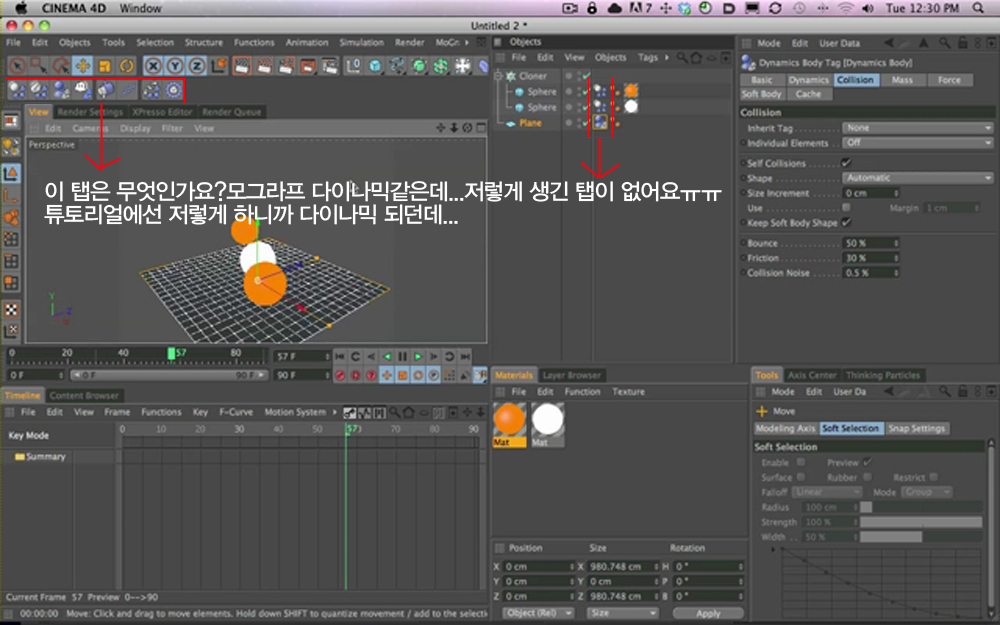This screenshot has width=1000, height=625.
Task: Click the Plane's dynamics body tag
Action: pyautogui.click(x=600, y=122)
